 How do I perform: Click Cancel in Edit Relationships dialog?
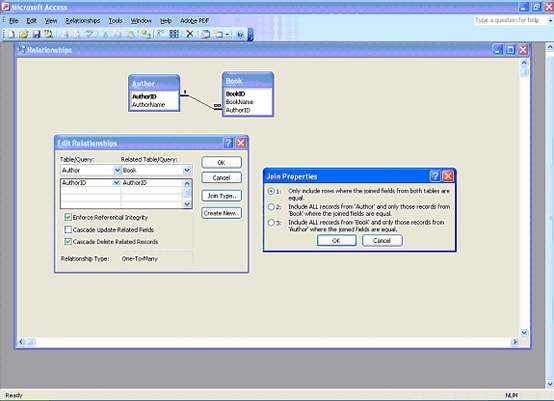(222, 178)
